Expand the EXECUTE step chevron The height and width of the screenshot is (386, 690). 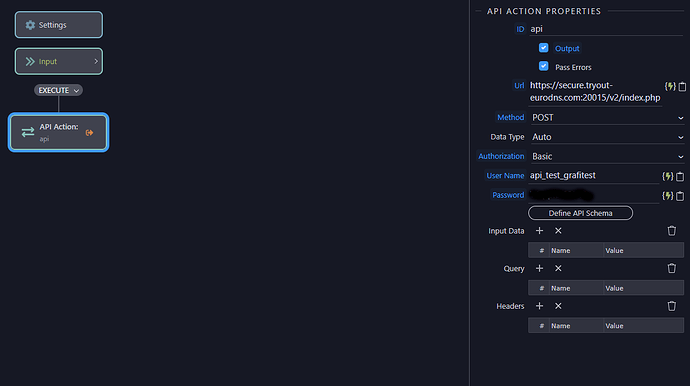pos(76,91)
